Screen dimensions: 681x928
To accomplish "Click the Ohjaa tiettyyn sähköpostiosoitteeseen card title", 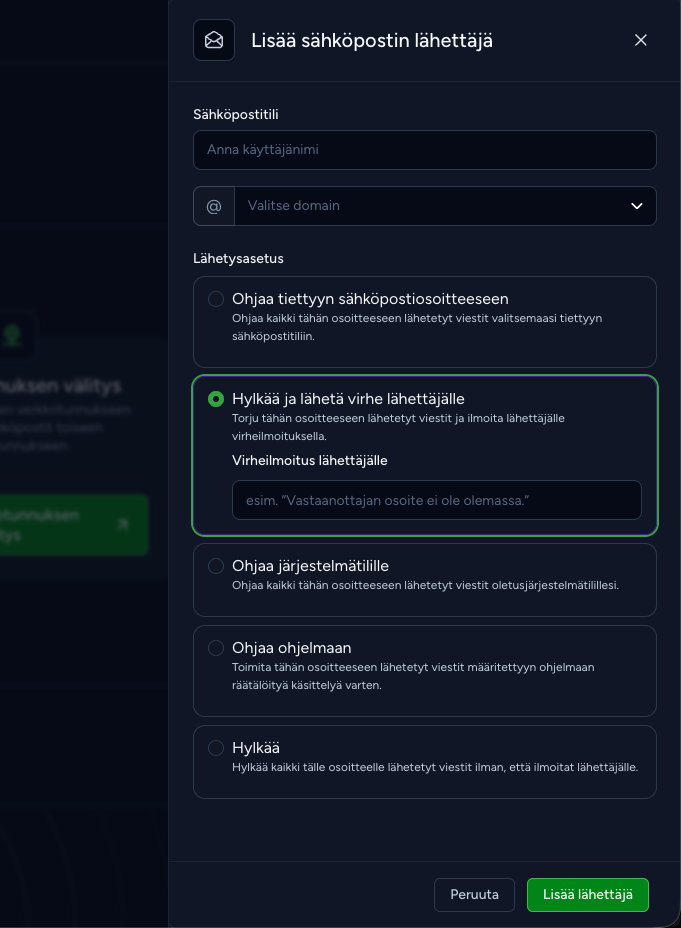I will click(x=370, y=299).
